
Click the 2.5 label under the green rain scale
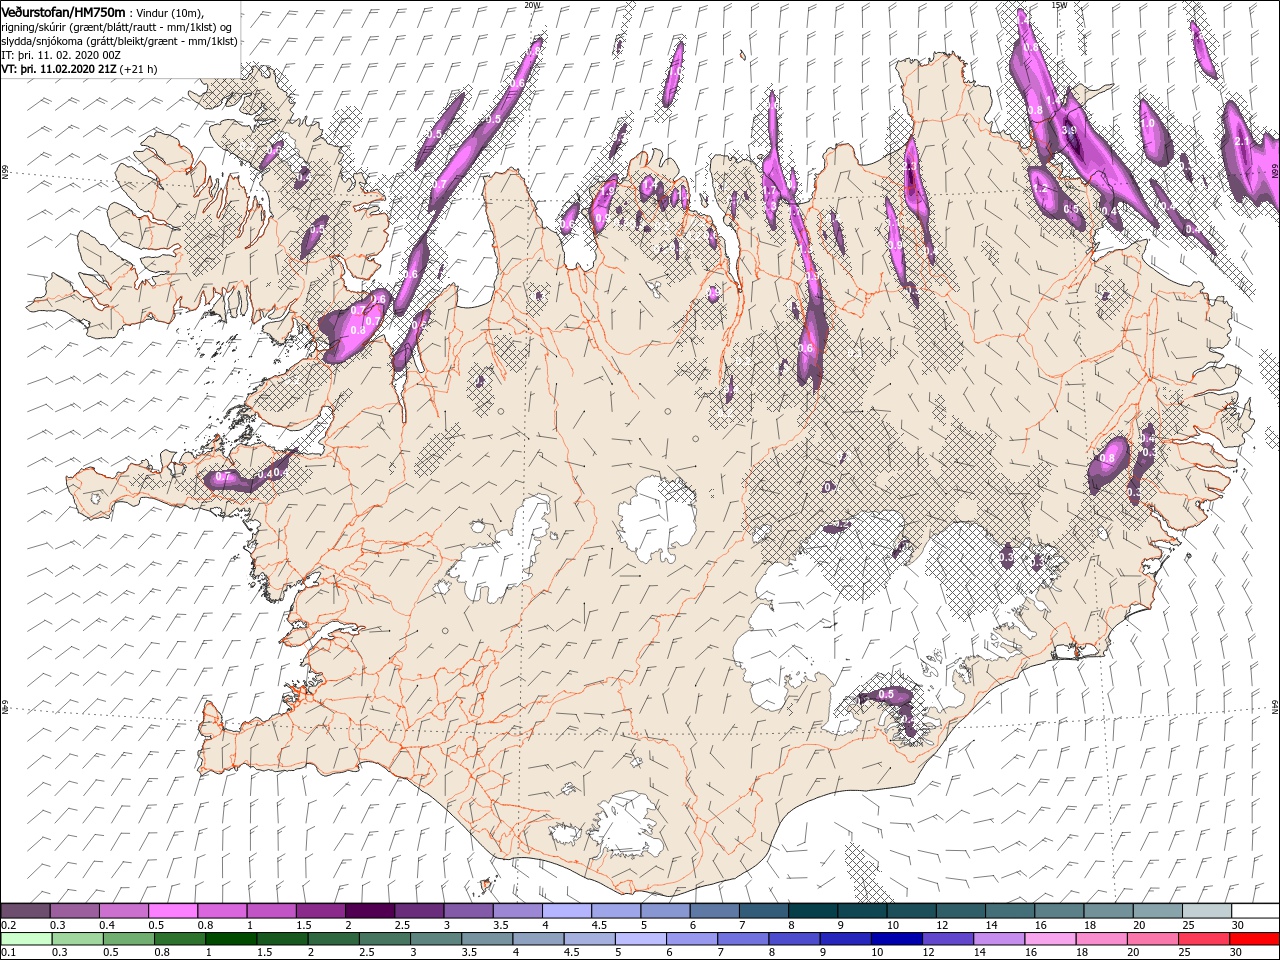click(x=367, y=954)
